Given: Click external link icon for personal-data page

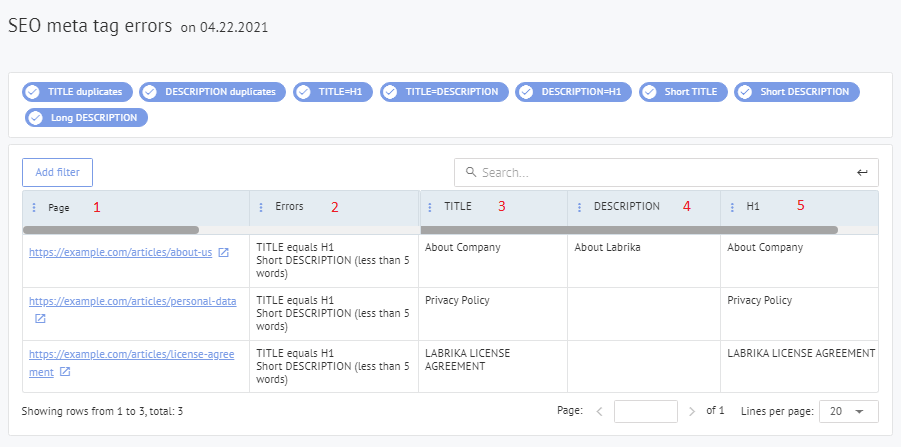Looking at the screenshot, I should 40,319.
